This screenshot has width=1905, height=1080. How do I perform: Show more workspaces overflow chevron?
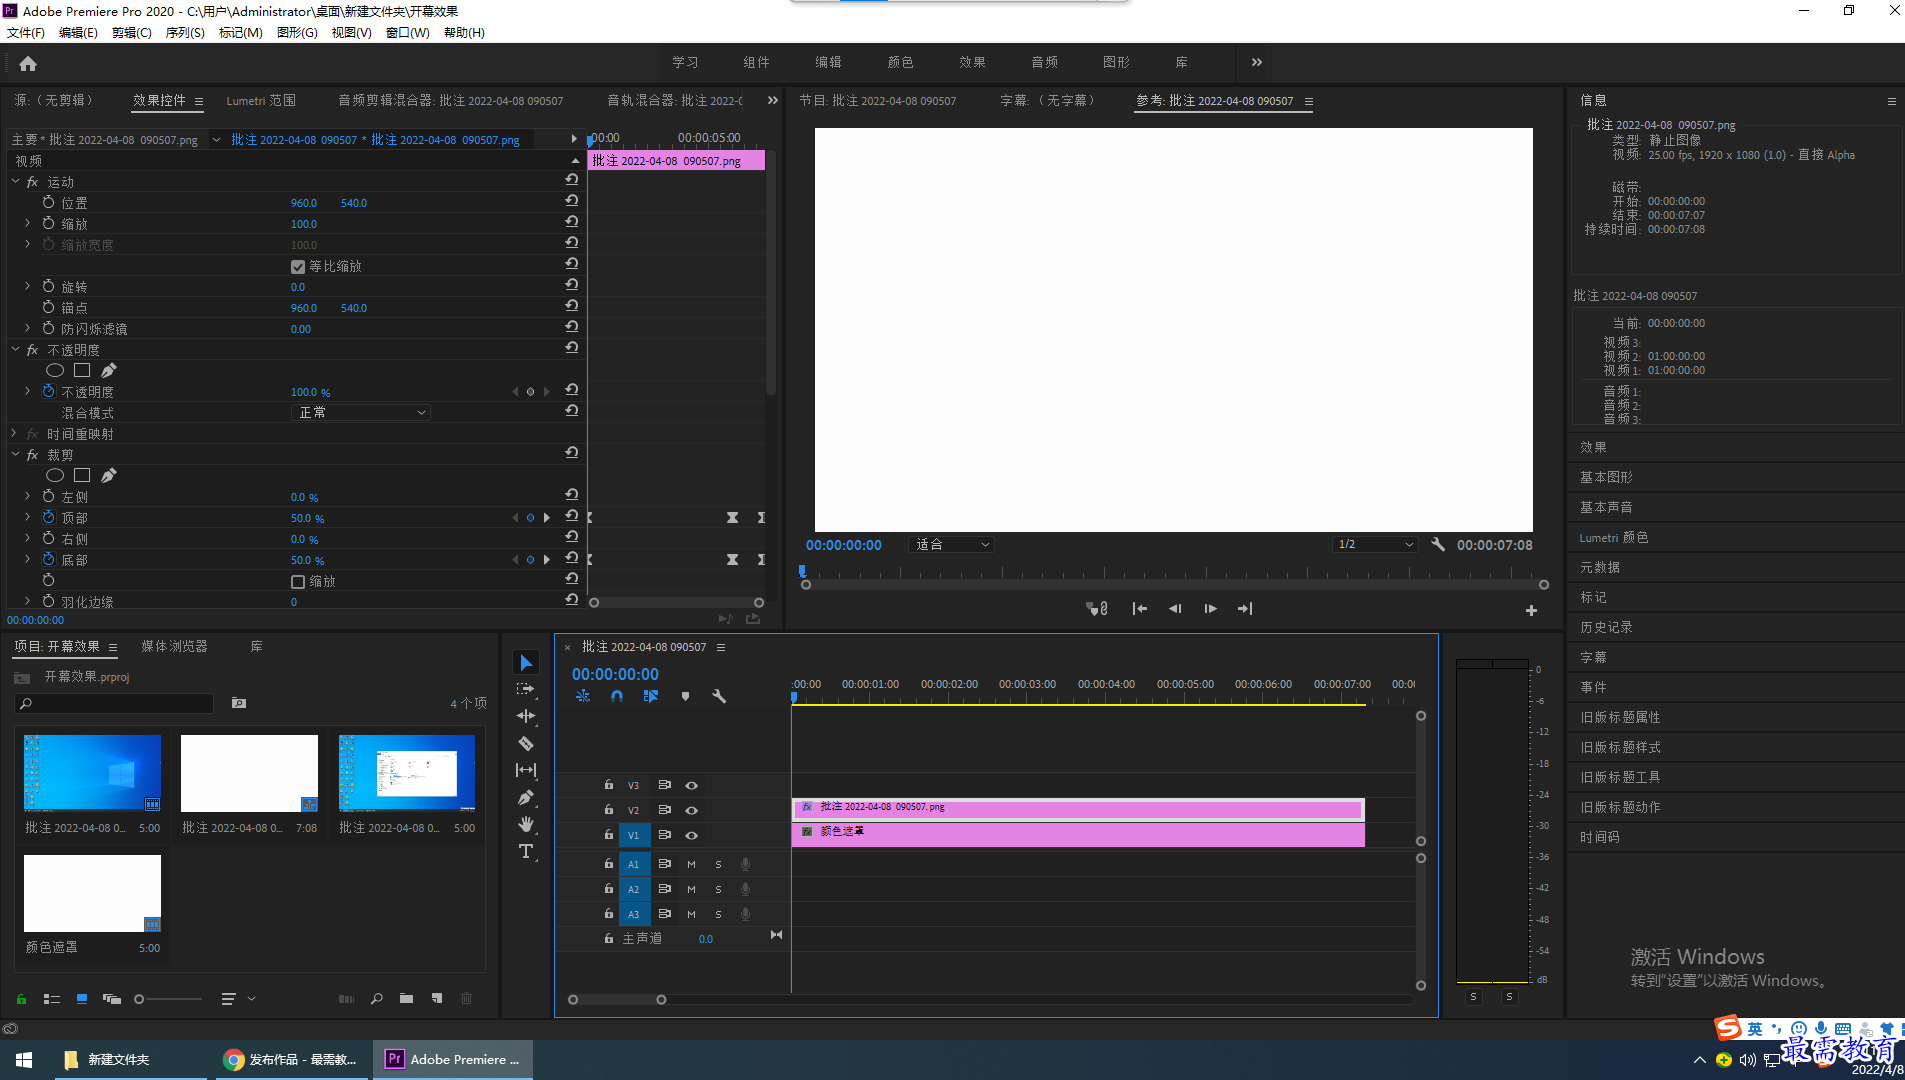pyautogui.click(x=1257, y=62)
